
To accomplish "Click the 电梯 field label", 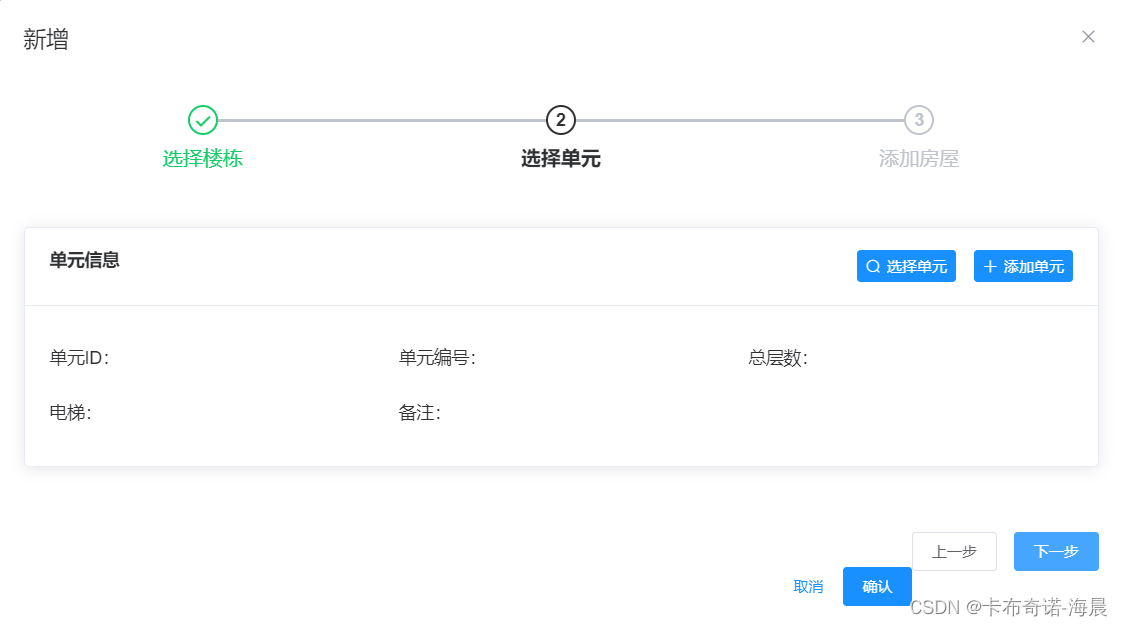I will (x=70, y=412).
